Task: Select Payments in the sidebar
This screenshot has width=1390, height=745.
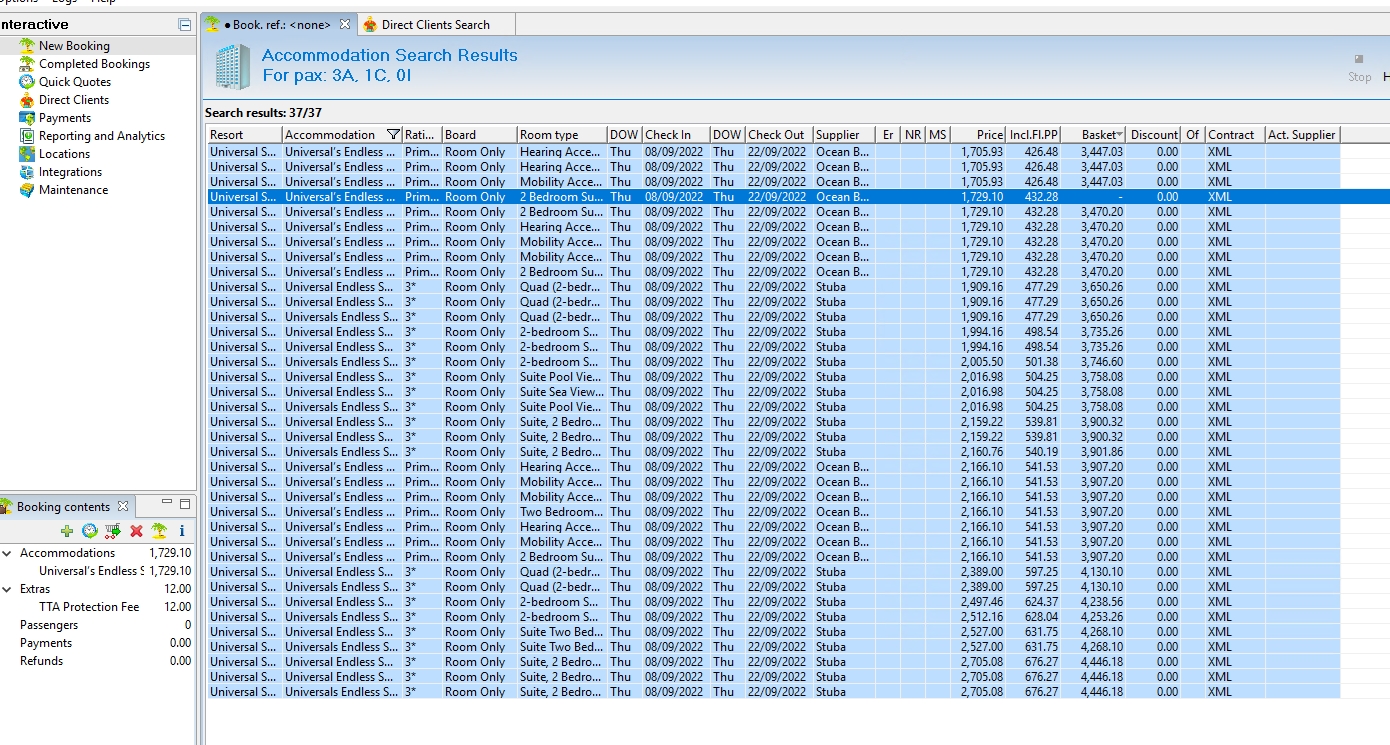Action: (x=65, y=118)
